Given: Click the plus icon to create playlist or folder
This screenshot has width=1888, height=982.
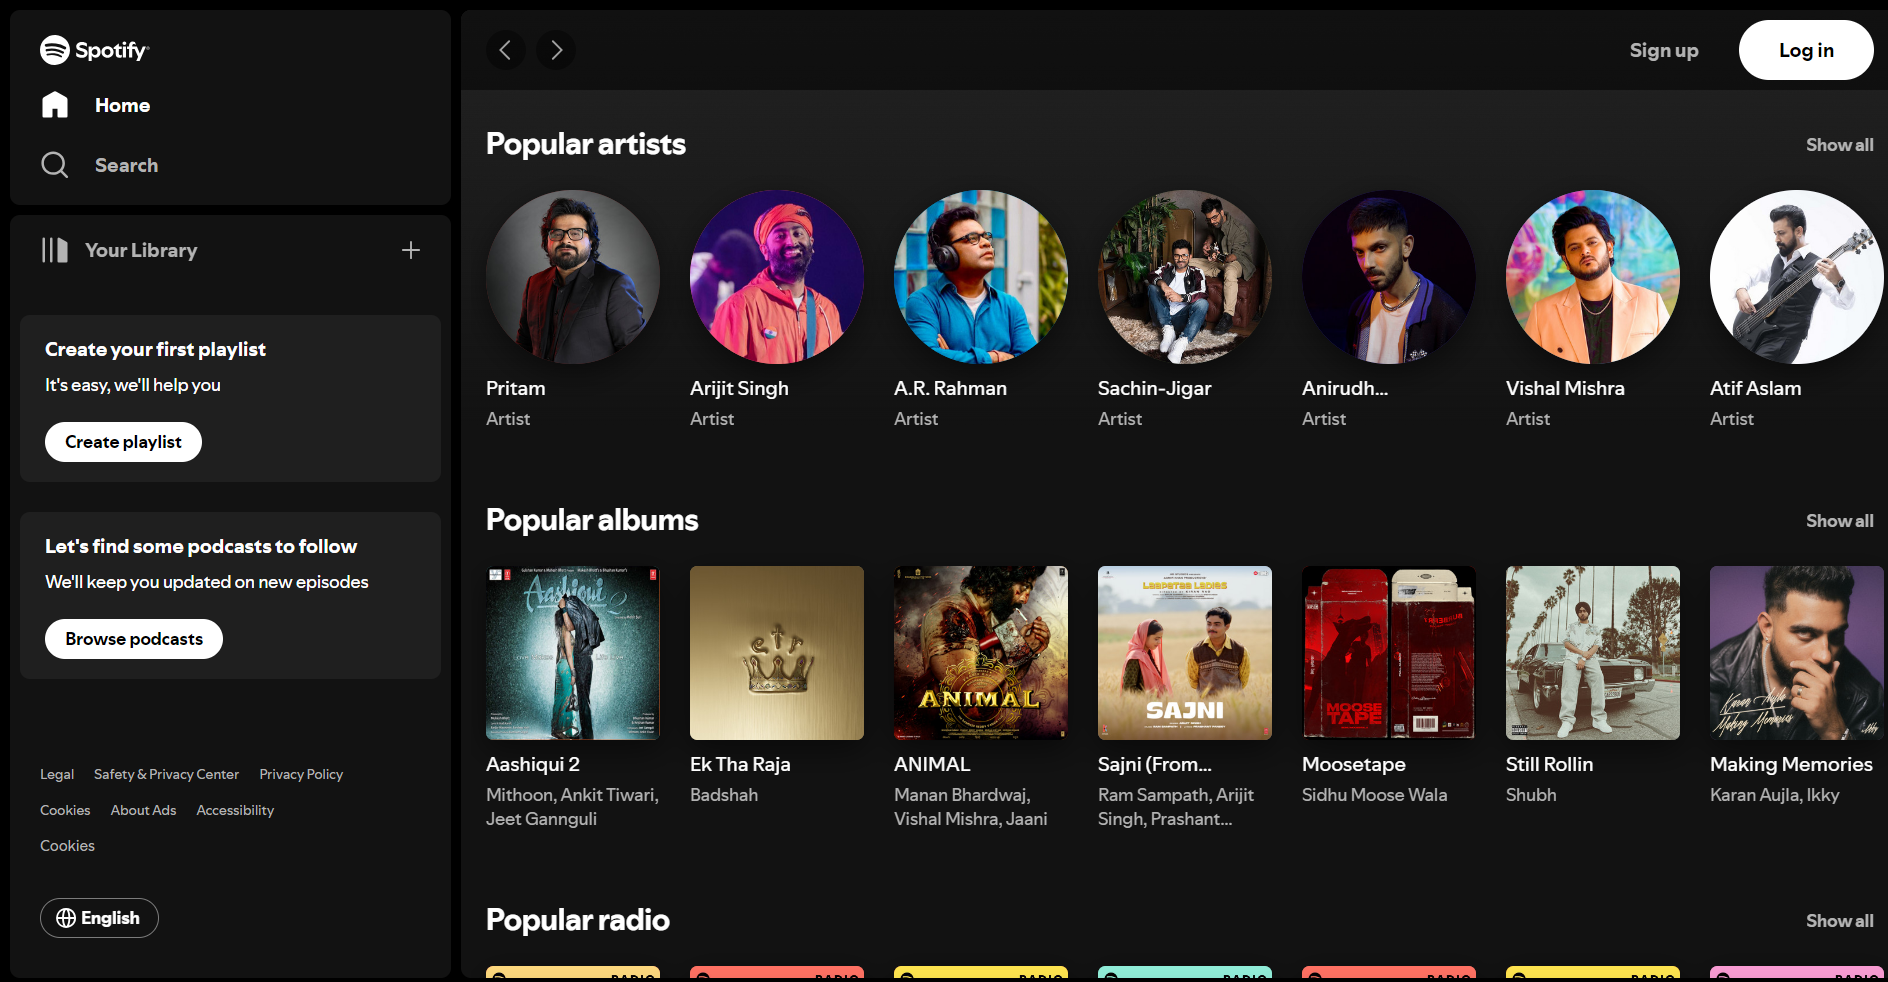Looking at the screenshot, I should (411, 250).
